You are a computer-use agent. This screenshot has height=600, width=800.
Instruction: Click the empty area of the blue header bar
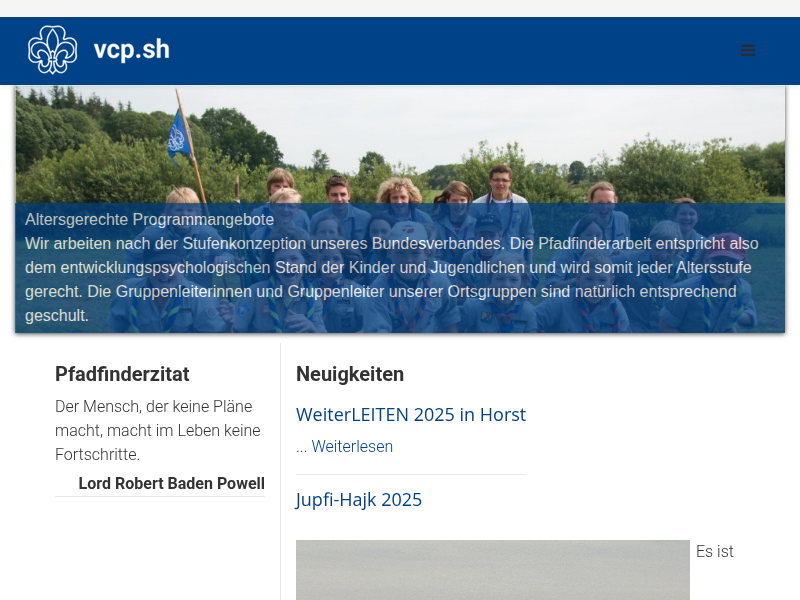tap(450, 50)
